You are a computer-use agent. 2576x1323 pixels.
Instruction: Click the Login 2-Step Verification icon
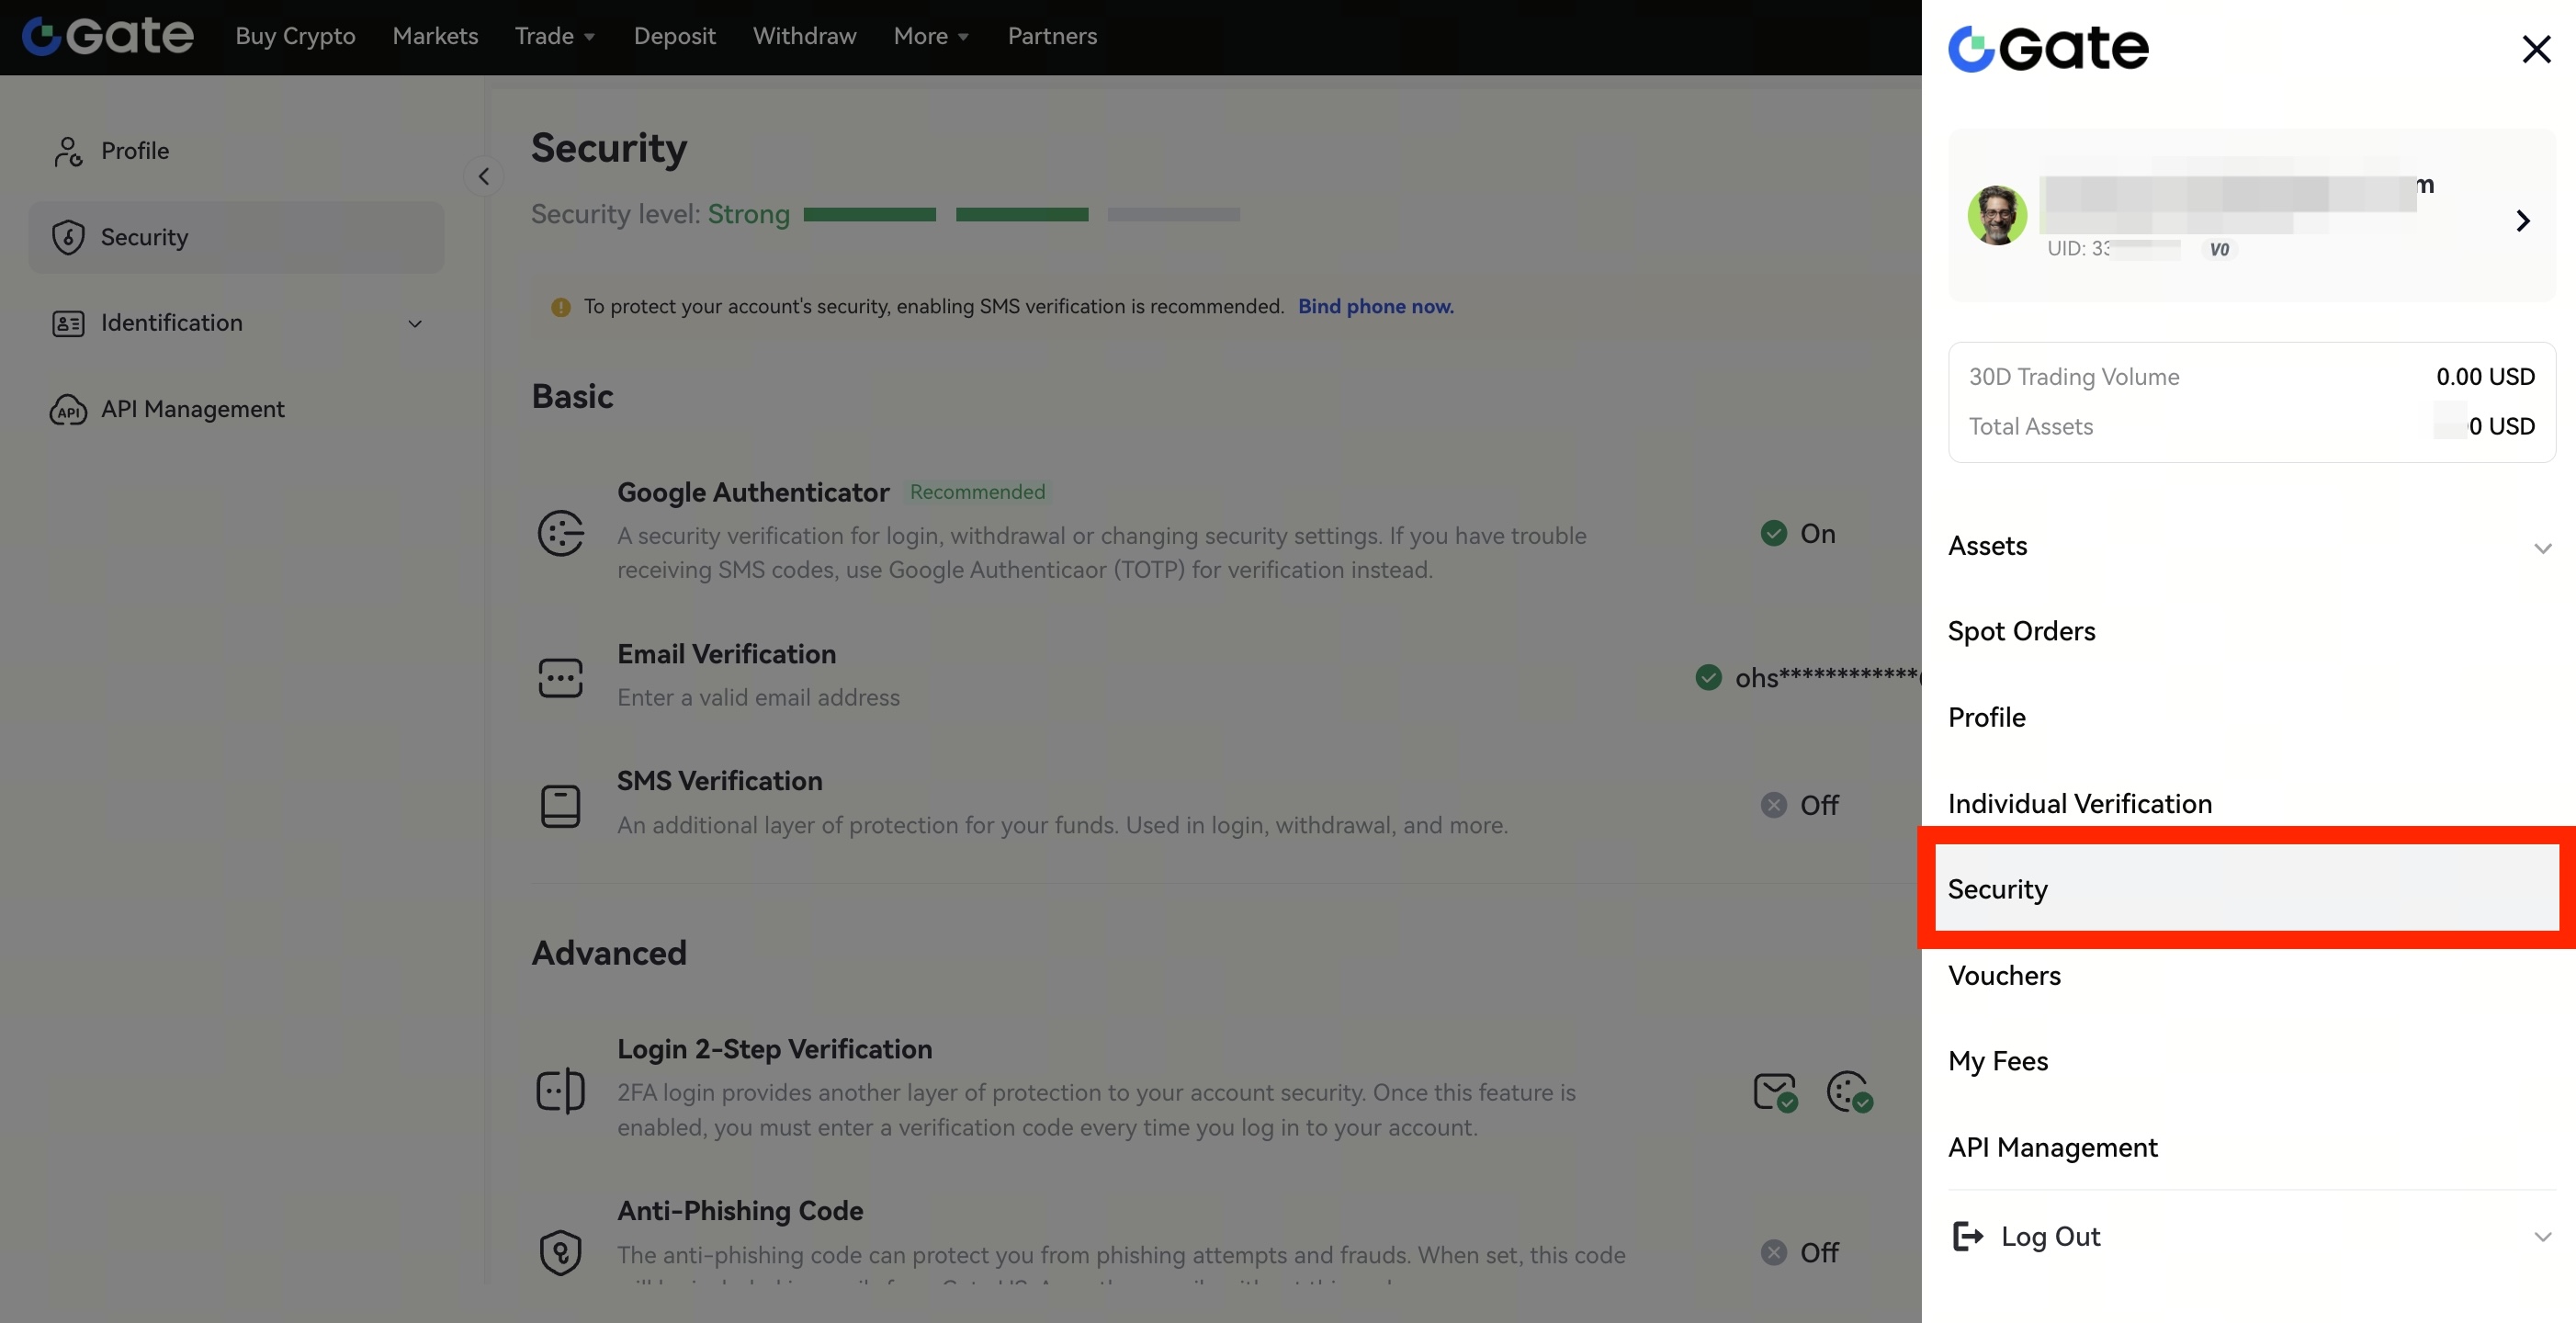tap(560, 1090)
